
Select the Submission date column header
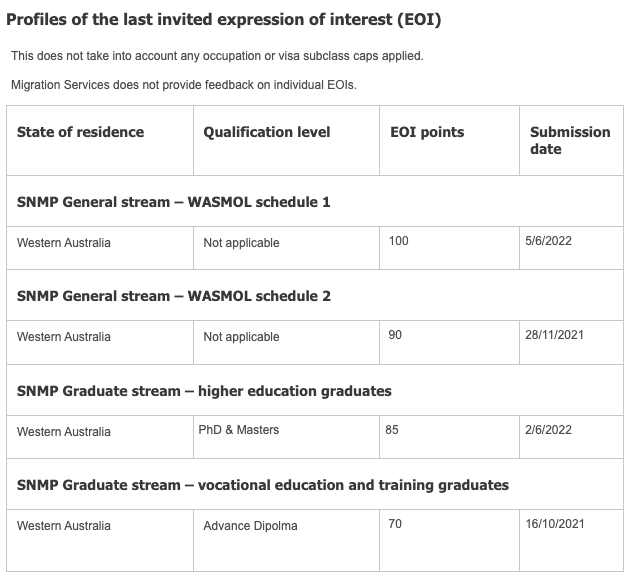point(570,141)
